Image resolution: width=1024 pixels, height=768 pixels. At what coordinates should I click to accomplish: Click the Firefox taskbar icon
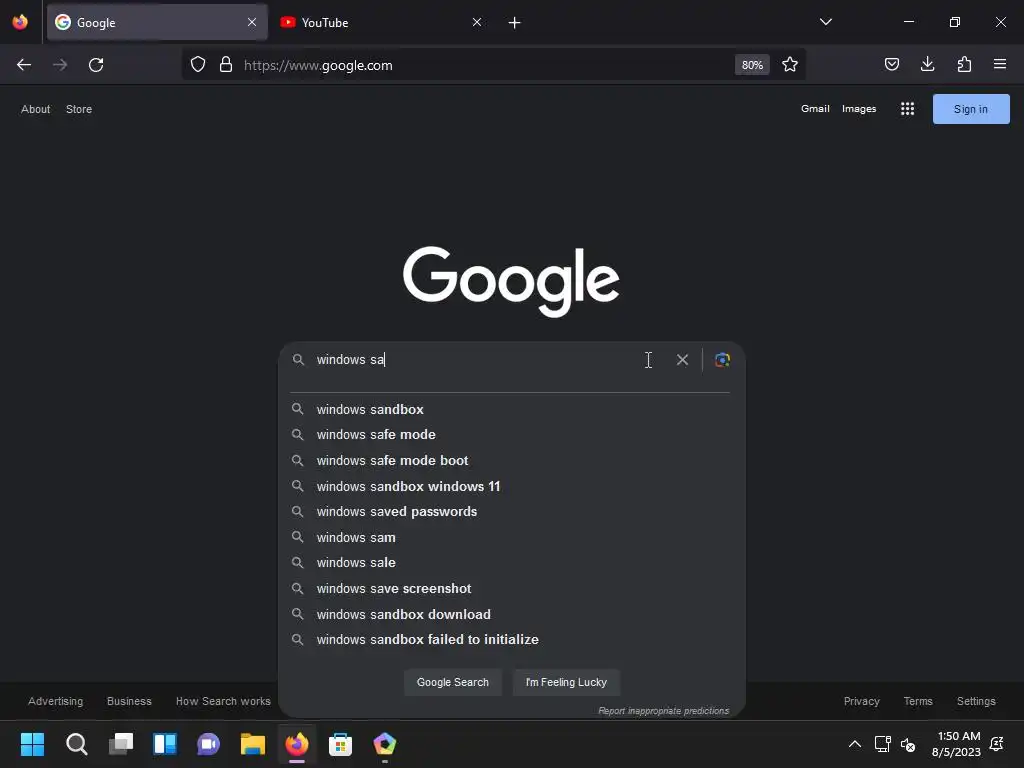[x=296, y=744]
